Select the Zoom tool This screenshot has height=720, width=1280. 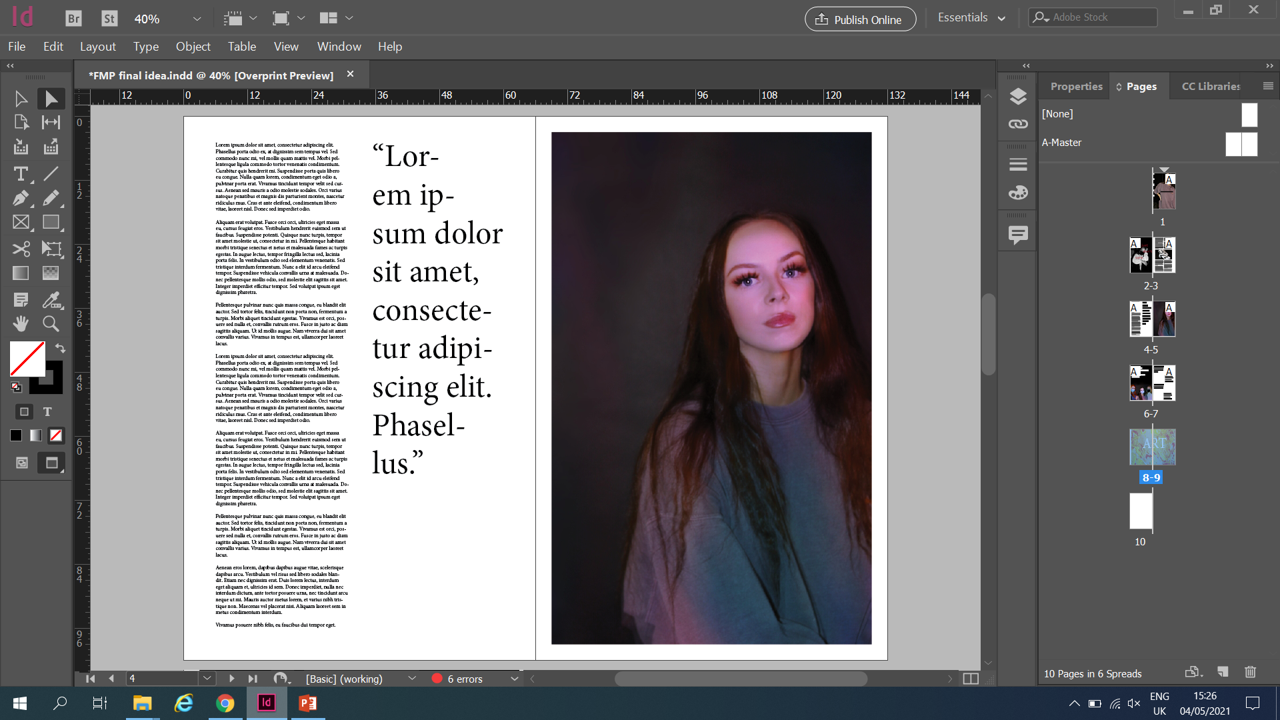[x=51, y=324]
